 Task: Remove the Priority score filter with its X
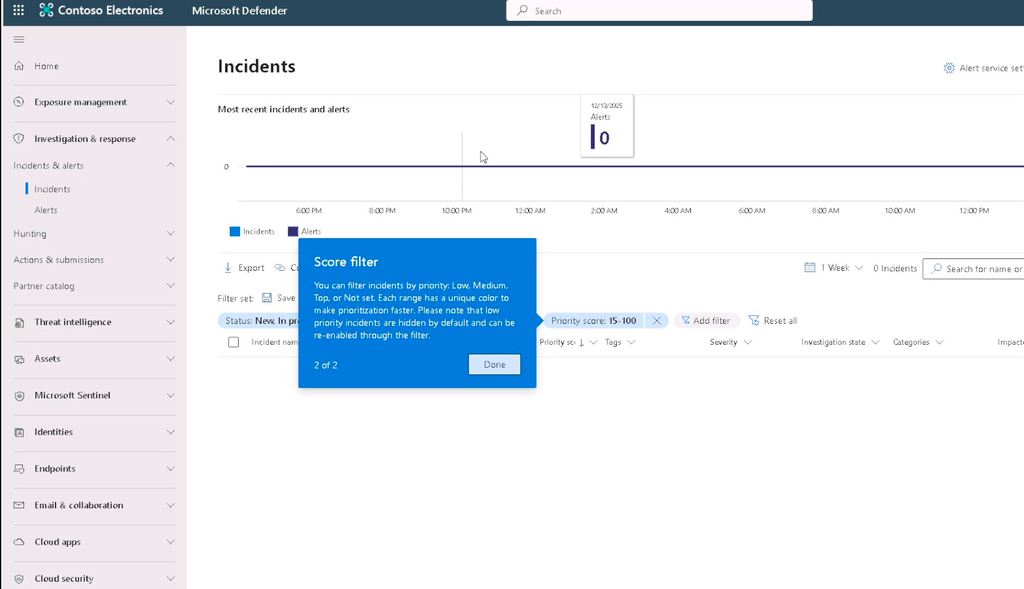click(x=656, y=321)
